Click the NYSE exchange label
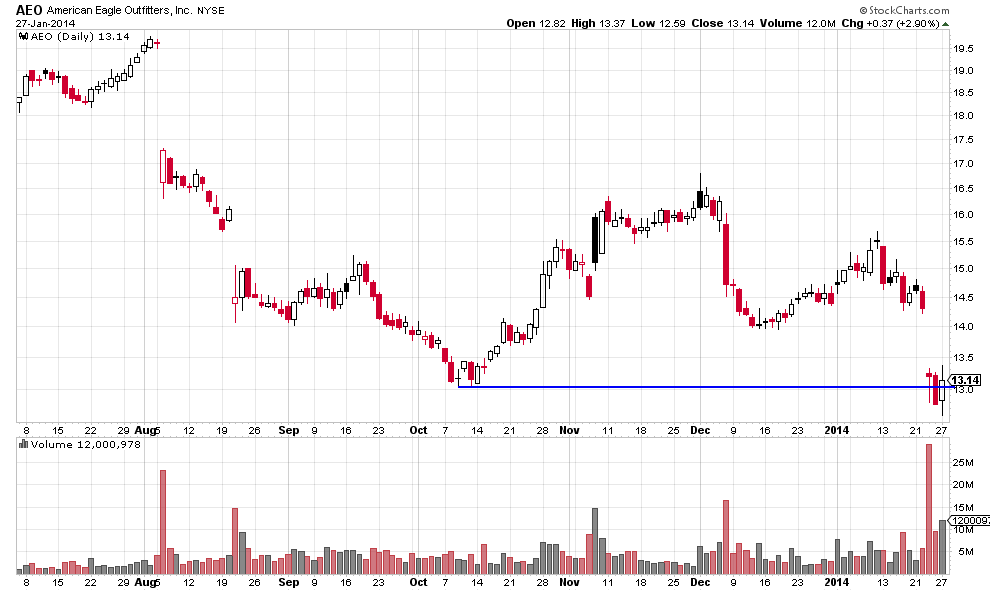 click(x=211, y=11)
